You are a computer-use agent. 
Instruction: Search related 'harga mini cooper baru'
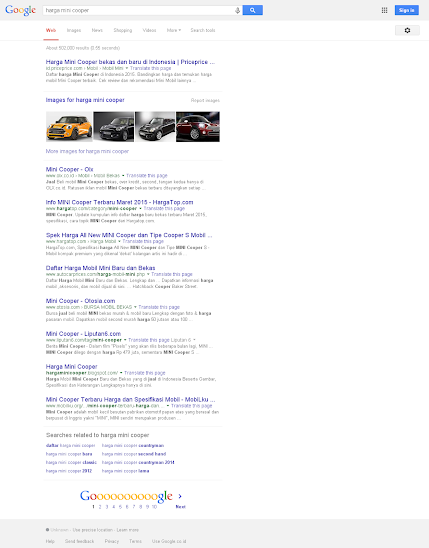click(x=69, y=454)
